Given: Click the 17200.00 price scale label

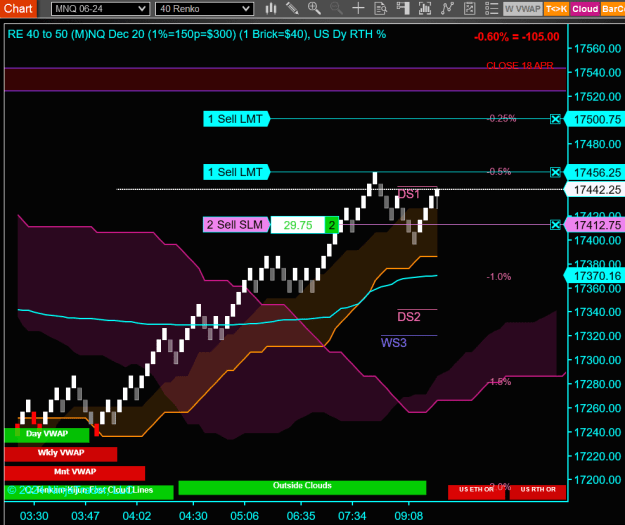Looking at the screenshot, I should (x=597, y=480).
